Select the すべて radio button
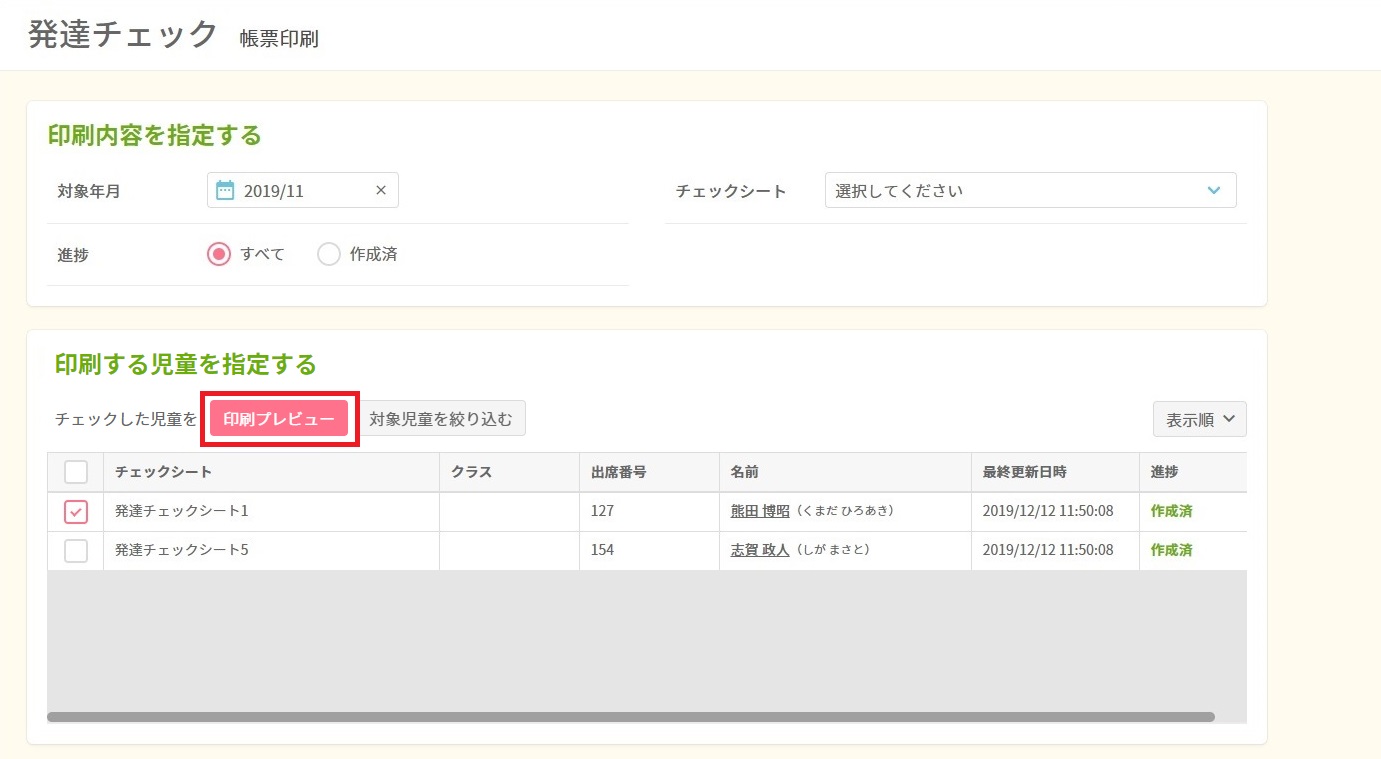Screen dimensions: 1381x759 click(219, 254)
